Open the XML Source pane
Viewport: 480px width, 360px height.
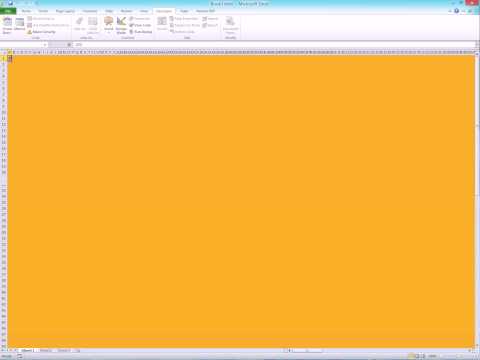pyautogui.click(x=162, y=25)
